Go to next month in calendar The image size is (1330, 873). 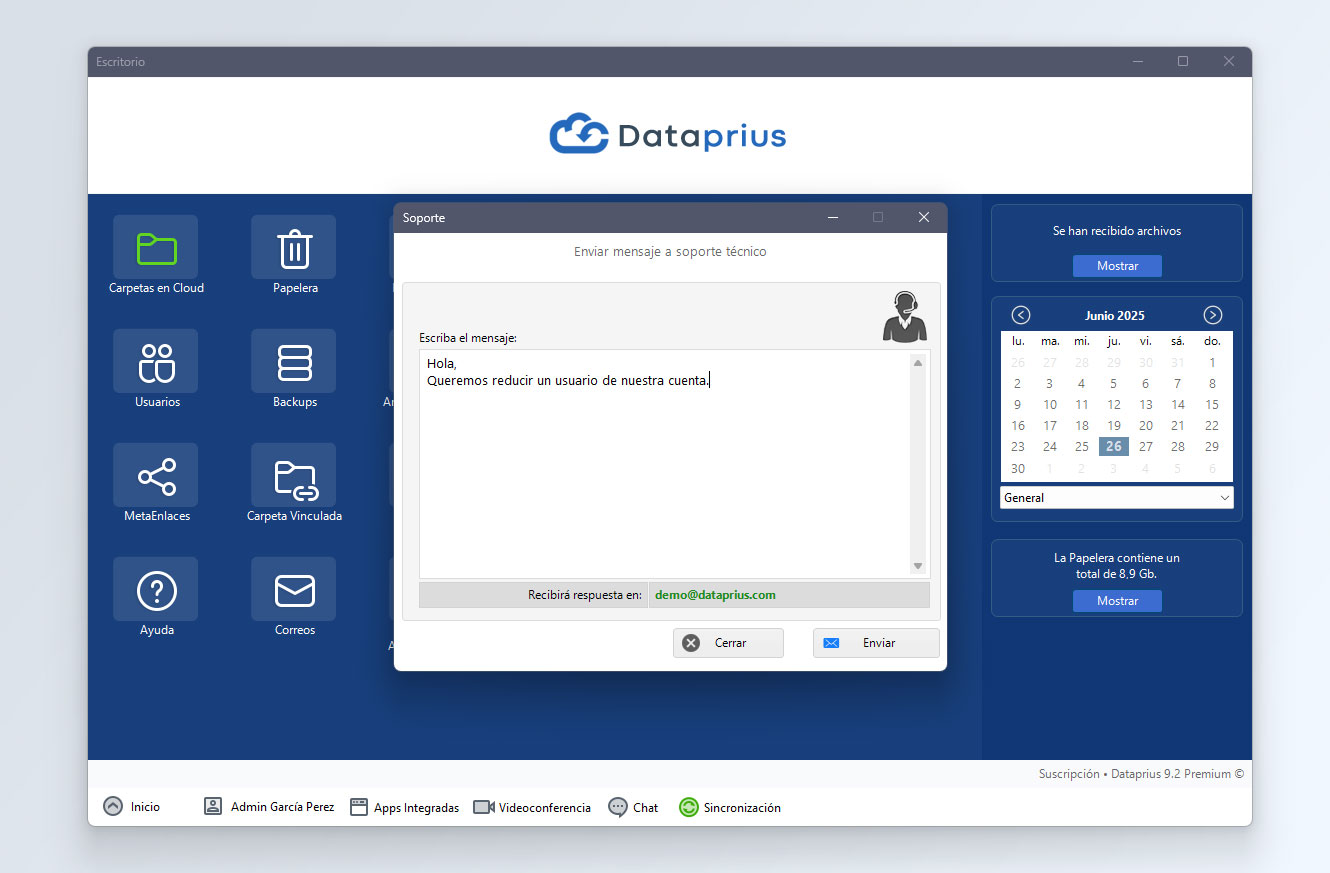point(1213,315)
